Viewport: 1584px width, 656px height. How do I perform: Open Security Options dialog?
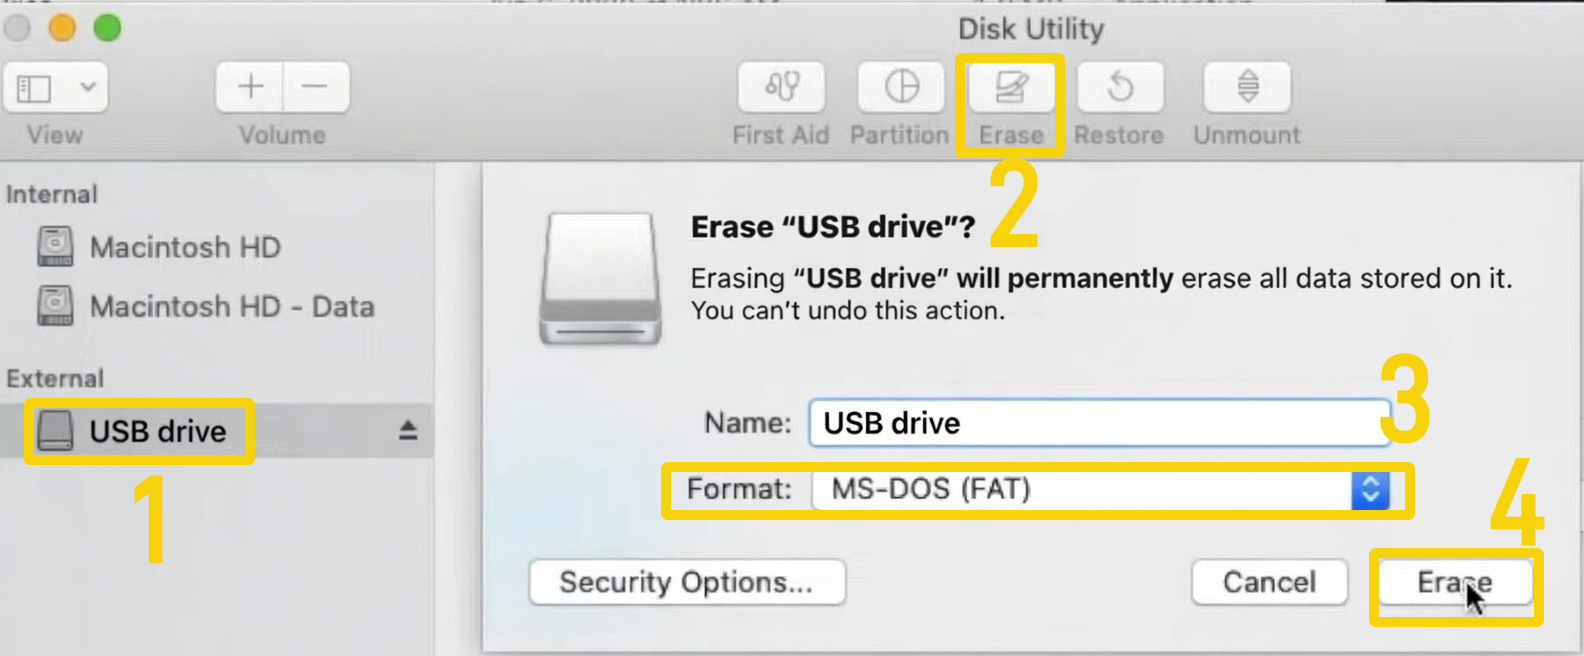click(686, 582)
